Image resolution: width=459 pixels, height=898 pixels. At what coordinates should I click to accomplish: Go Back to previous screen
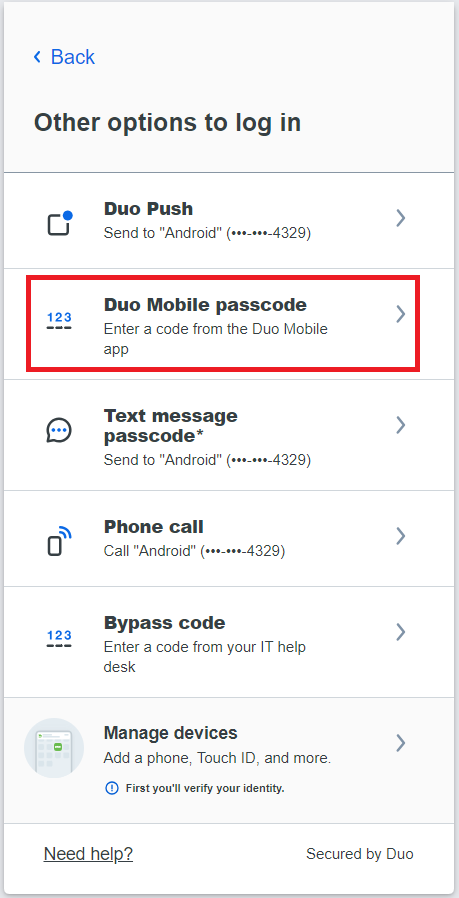click(64, 57)
